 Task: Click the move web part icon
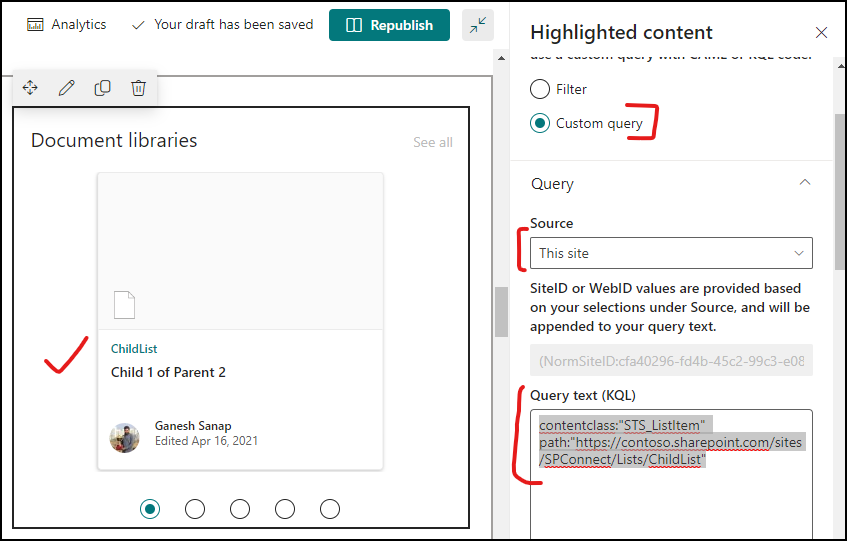[x=30, y=87]
